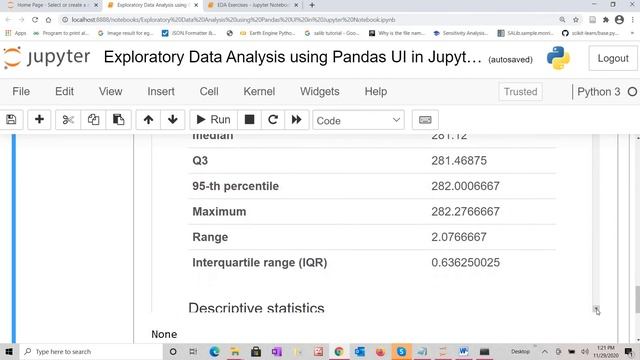Move selected cell down arrow
Viewport: 640px width, 360px height.
(173, 120)
